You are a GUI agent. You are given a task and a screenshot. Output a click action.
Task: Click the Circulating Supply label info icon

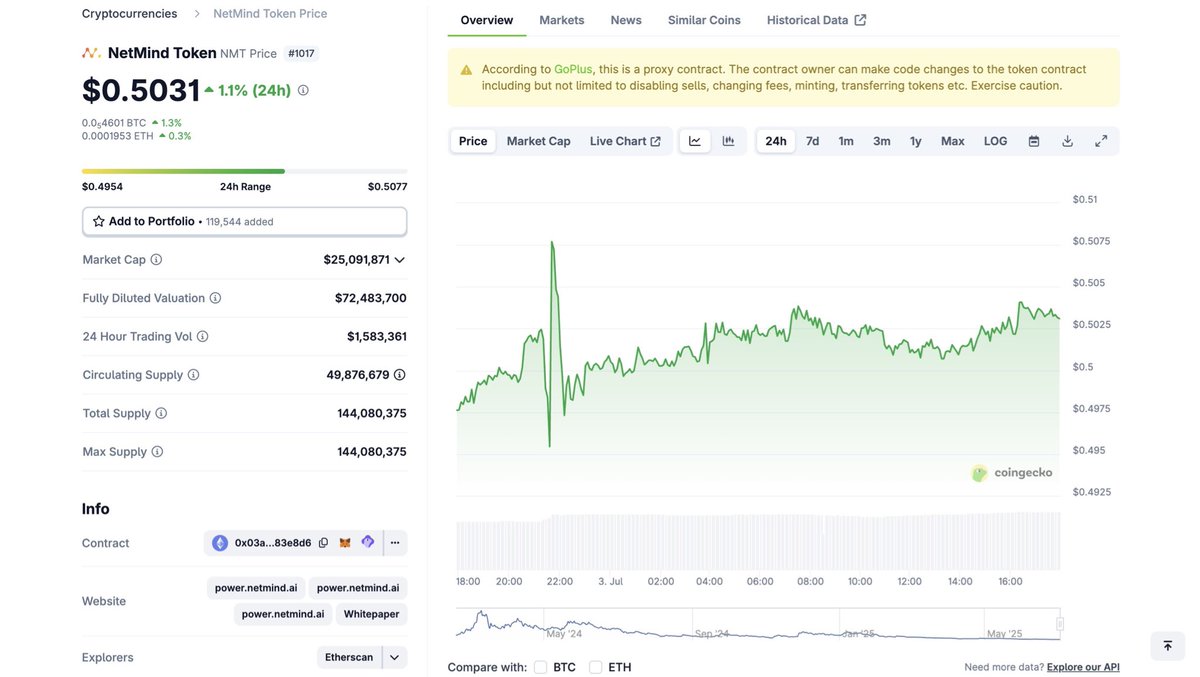pos(194,375)
